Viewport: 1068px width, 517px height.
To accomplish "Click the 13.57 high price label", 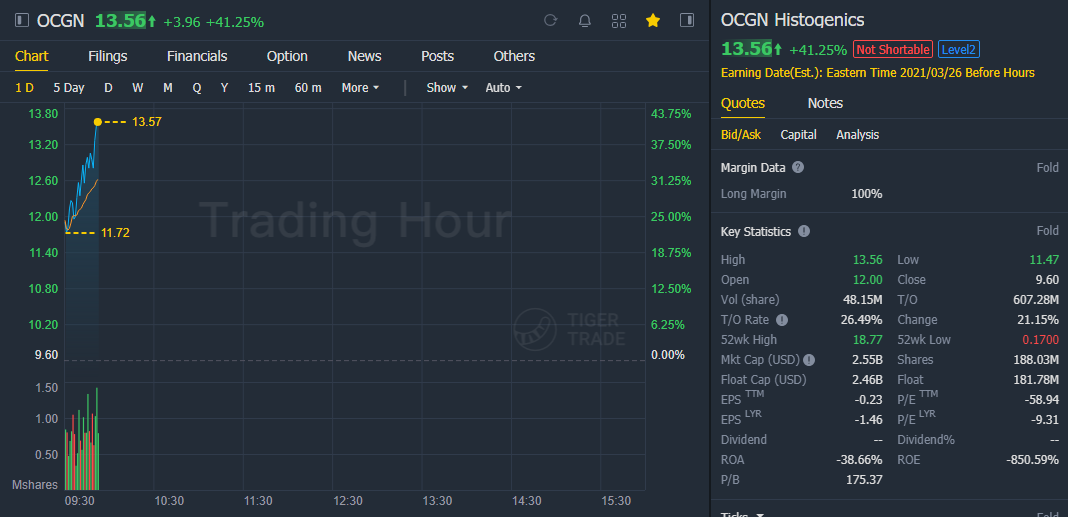I will click(x=147, y=122).
